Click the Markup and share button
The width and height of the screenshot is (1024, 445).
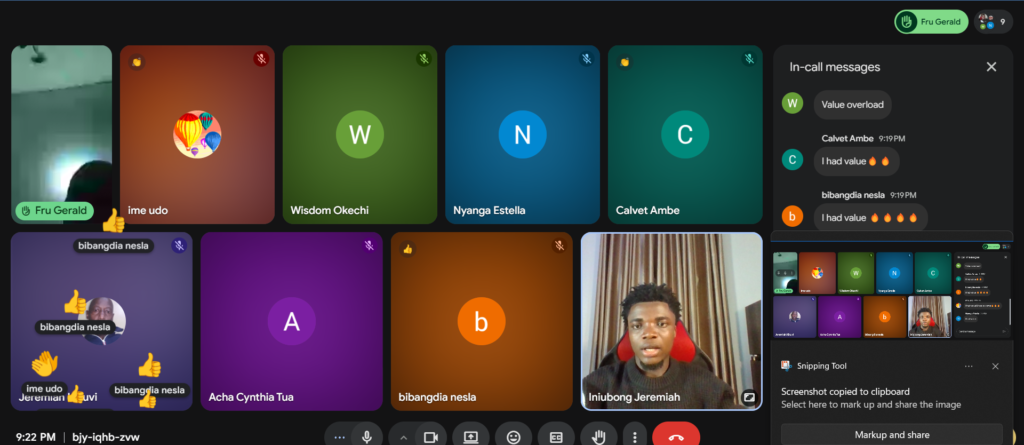coord(891,435)
